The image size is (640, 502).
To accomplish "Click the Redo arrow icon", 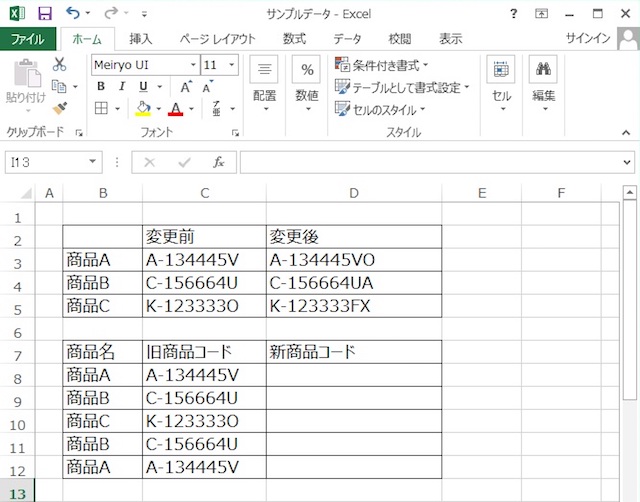I will pos(111,13).
